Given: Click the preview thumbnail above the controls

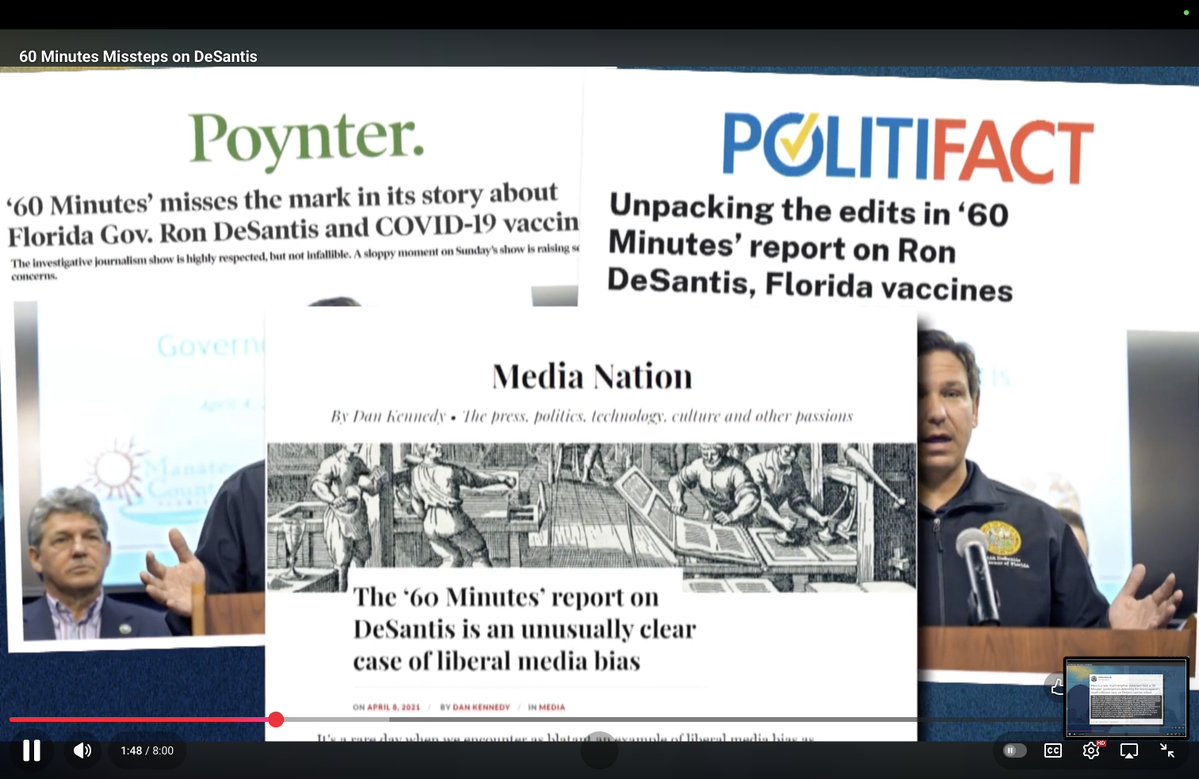Looking at the screenshot, I should pyautogui.click(x=1126, y=697).
